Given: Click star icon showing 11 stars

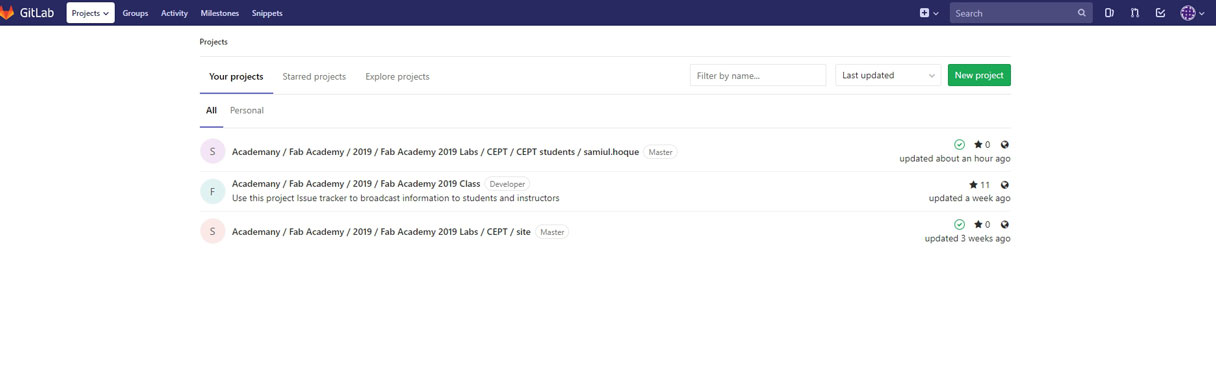Looking at the screenshot, I should pos(974,185).
